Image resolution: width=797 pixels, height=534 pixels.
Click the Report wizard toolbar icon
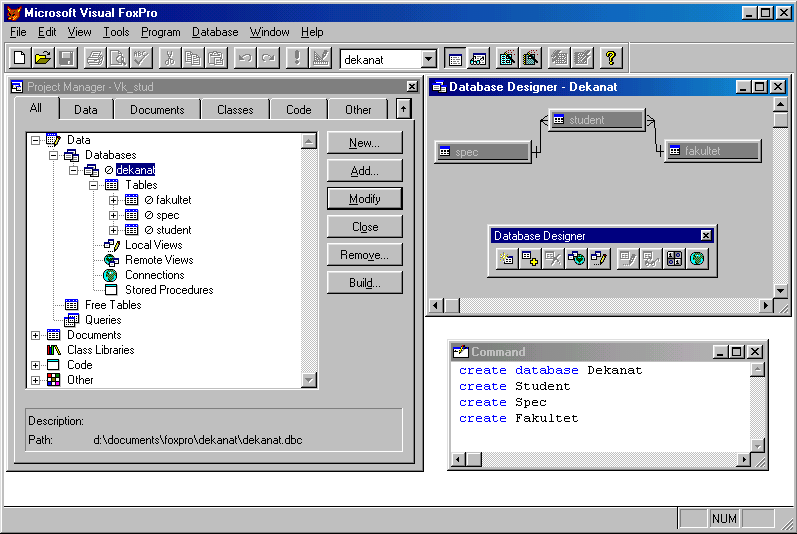coord(531,58)
